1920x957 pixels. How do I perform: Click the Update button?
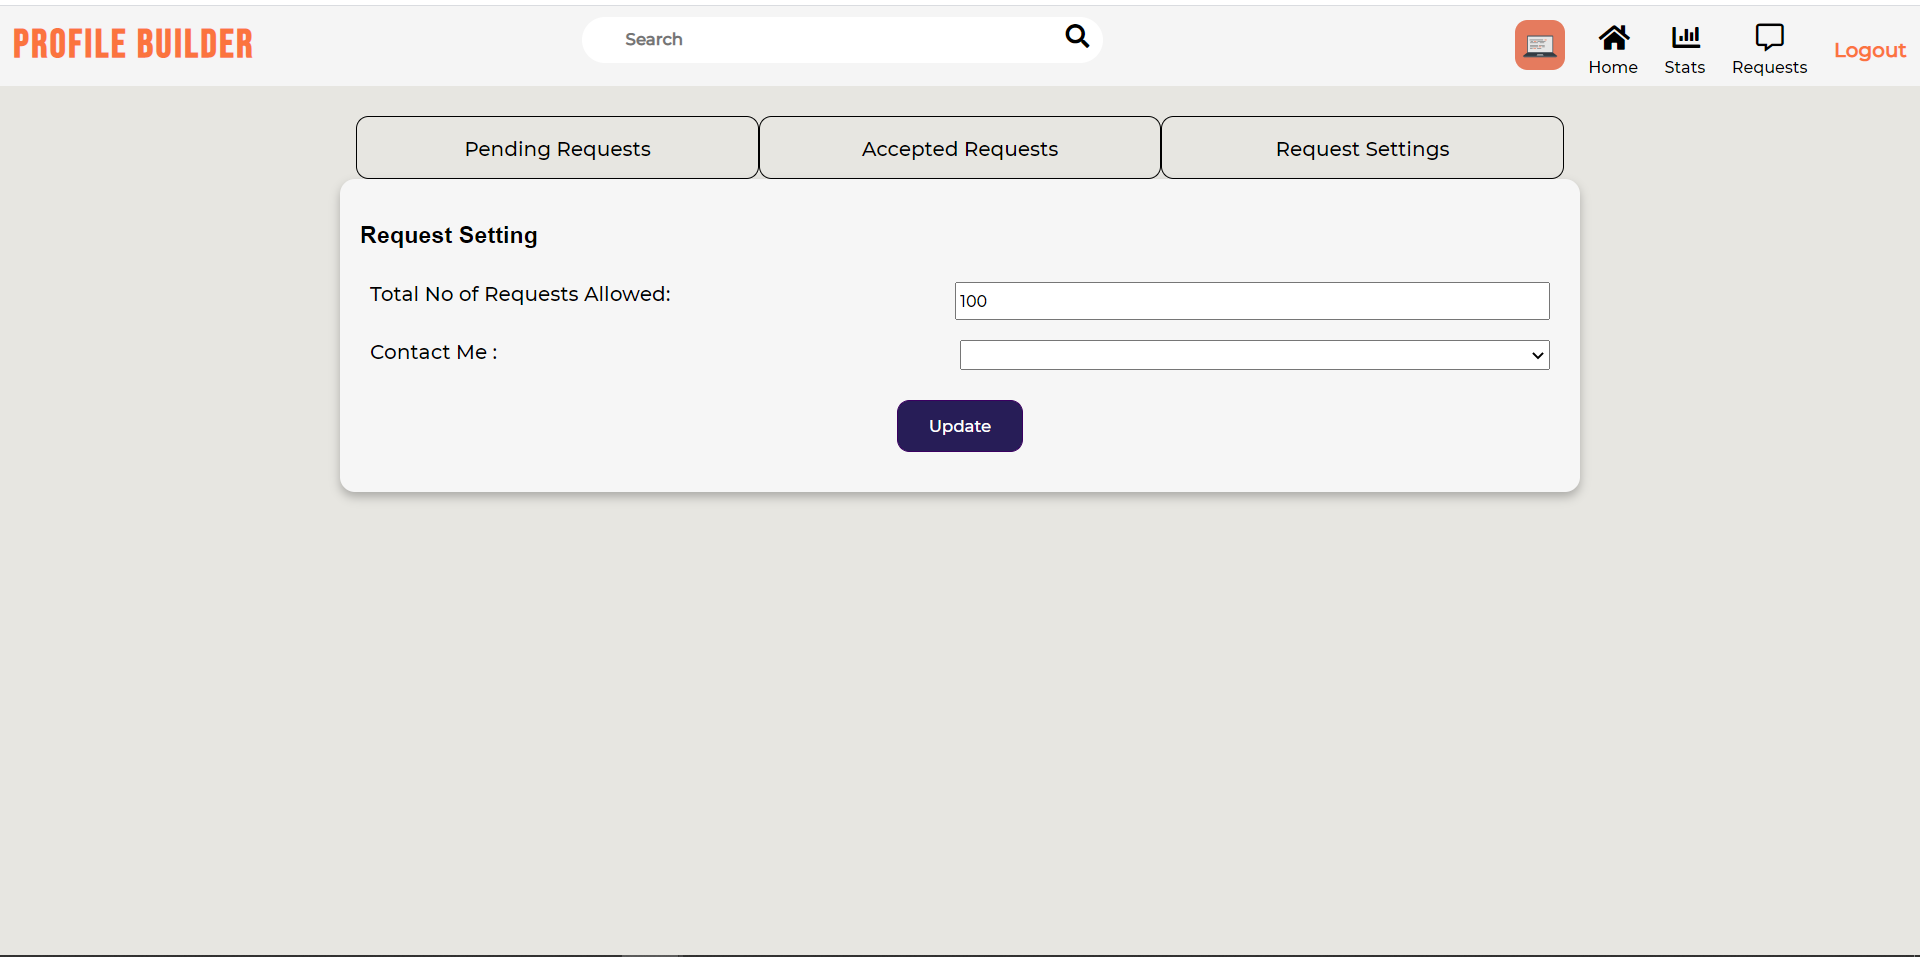959,425
